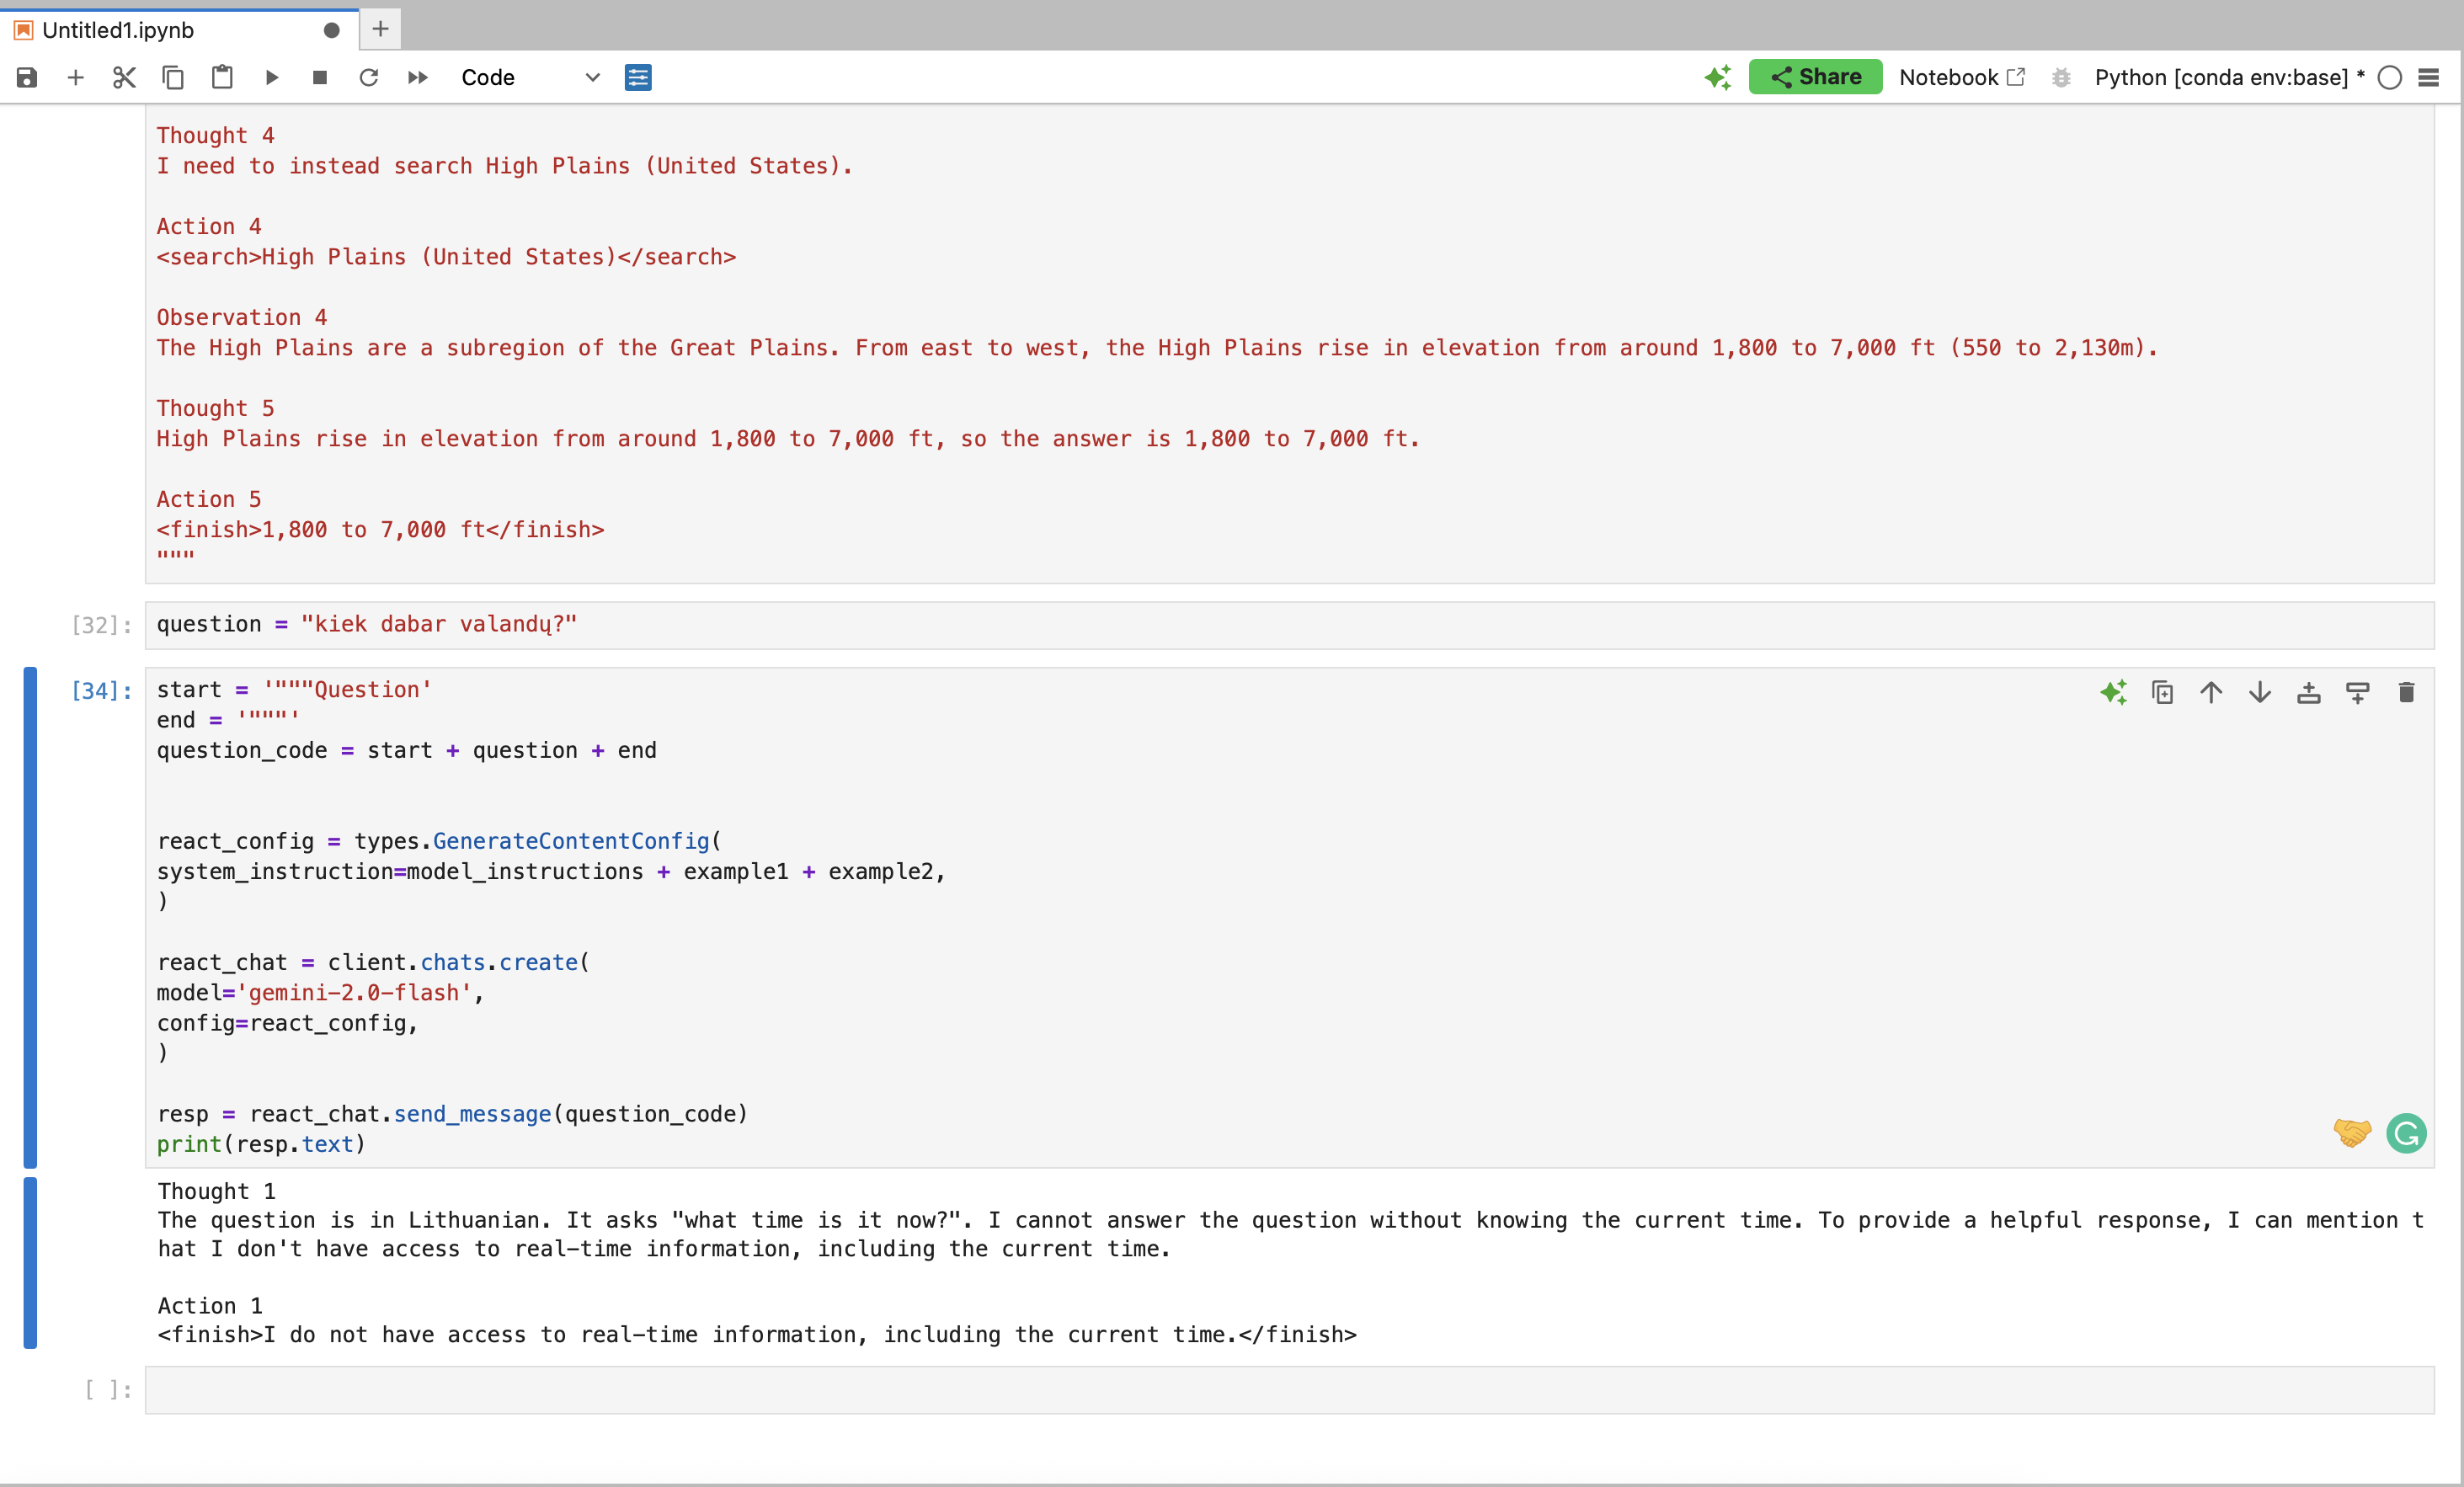Insert a cell below cell 34
Viewport: 2464px width, 1487px height.
point(2358,692)
